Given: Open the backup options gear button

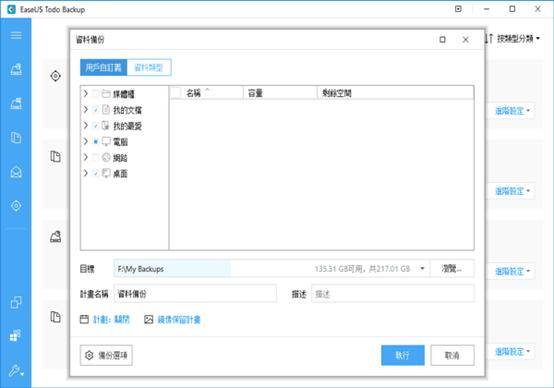Looking at the screenshot, I should (x=106, y=355).
